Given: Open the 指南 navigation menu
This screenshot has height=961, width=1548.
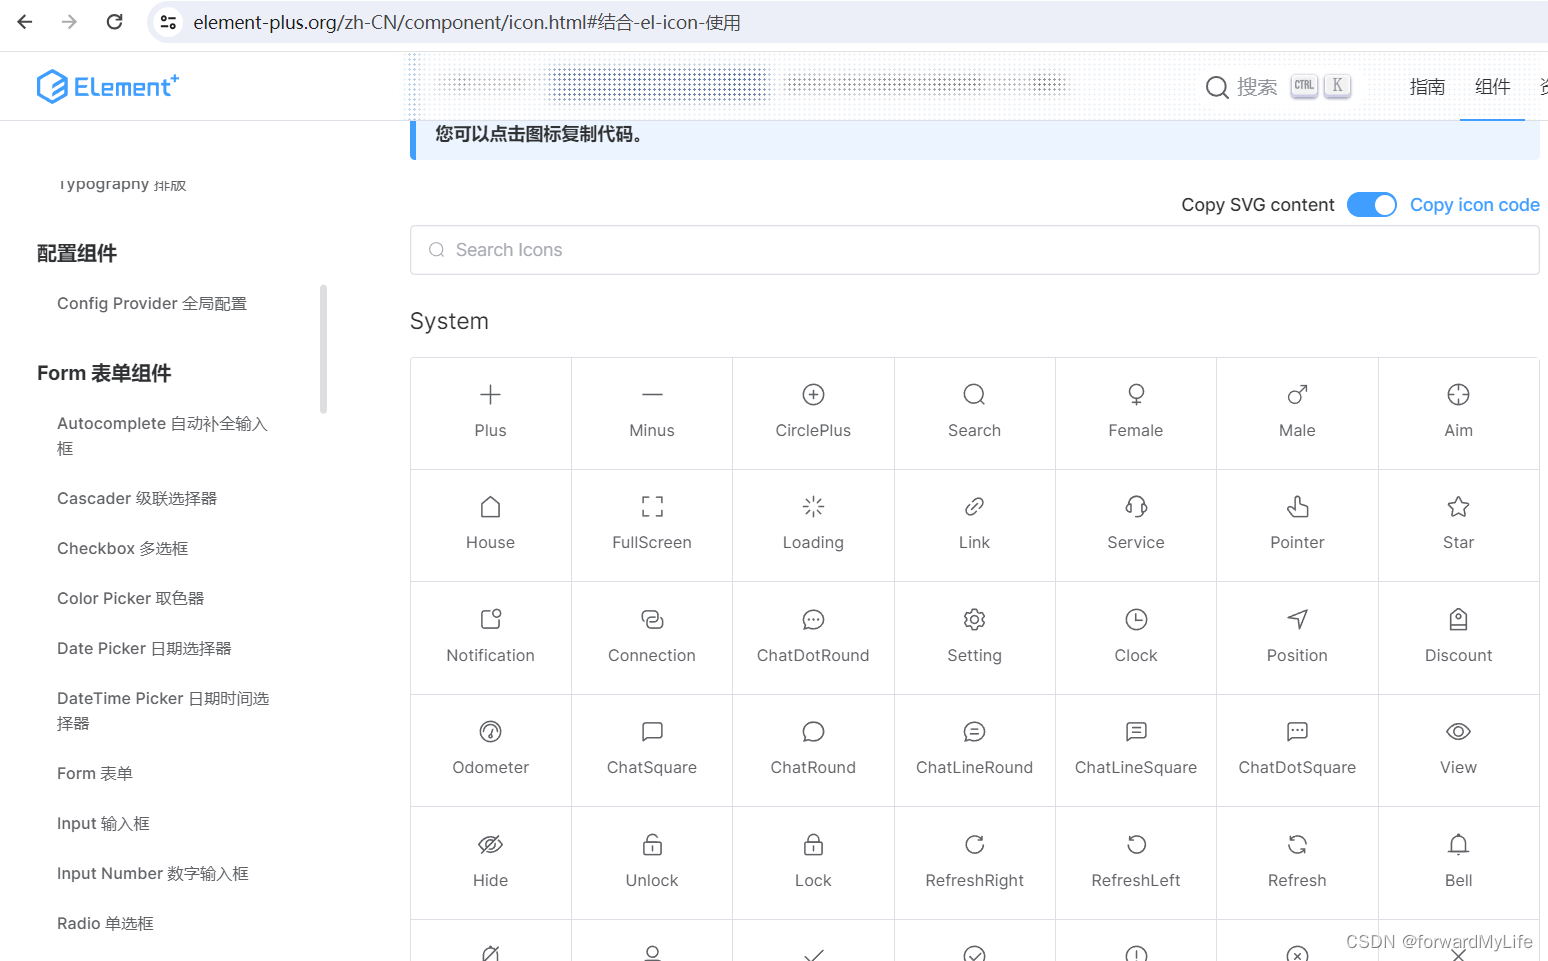Looking at the screenshot, I should (x=1427, y=87).
